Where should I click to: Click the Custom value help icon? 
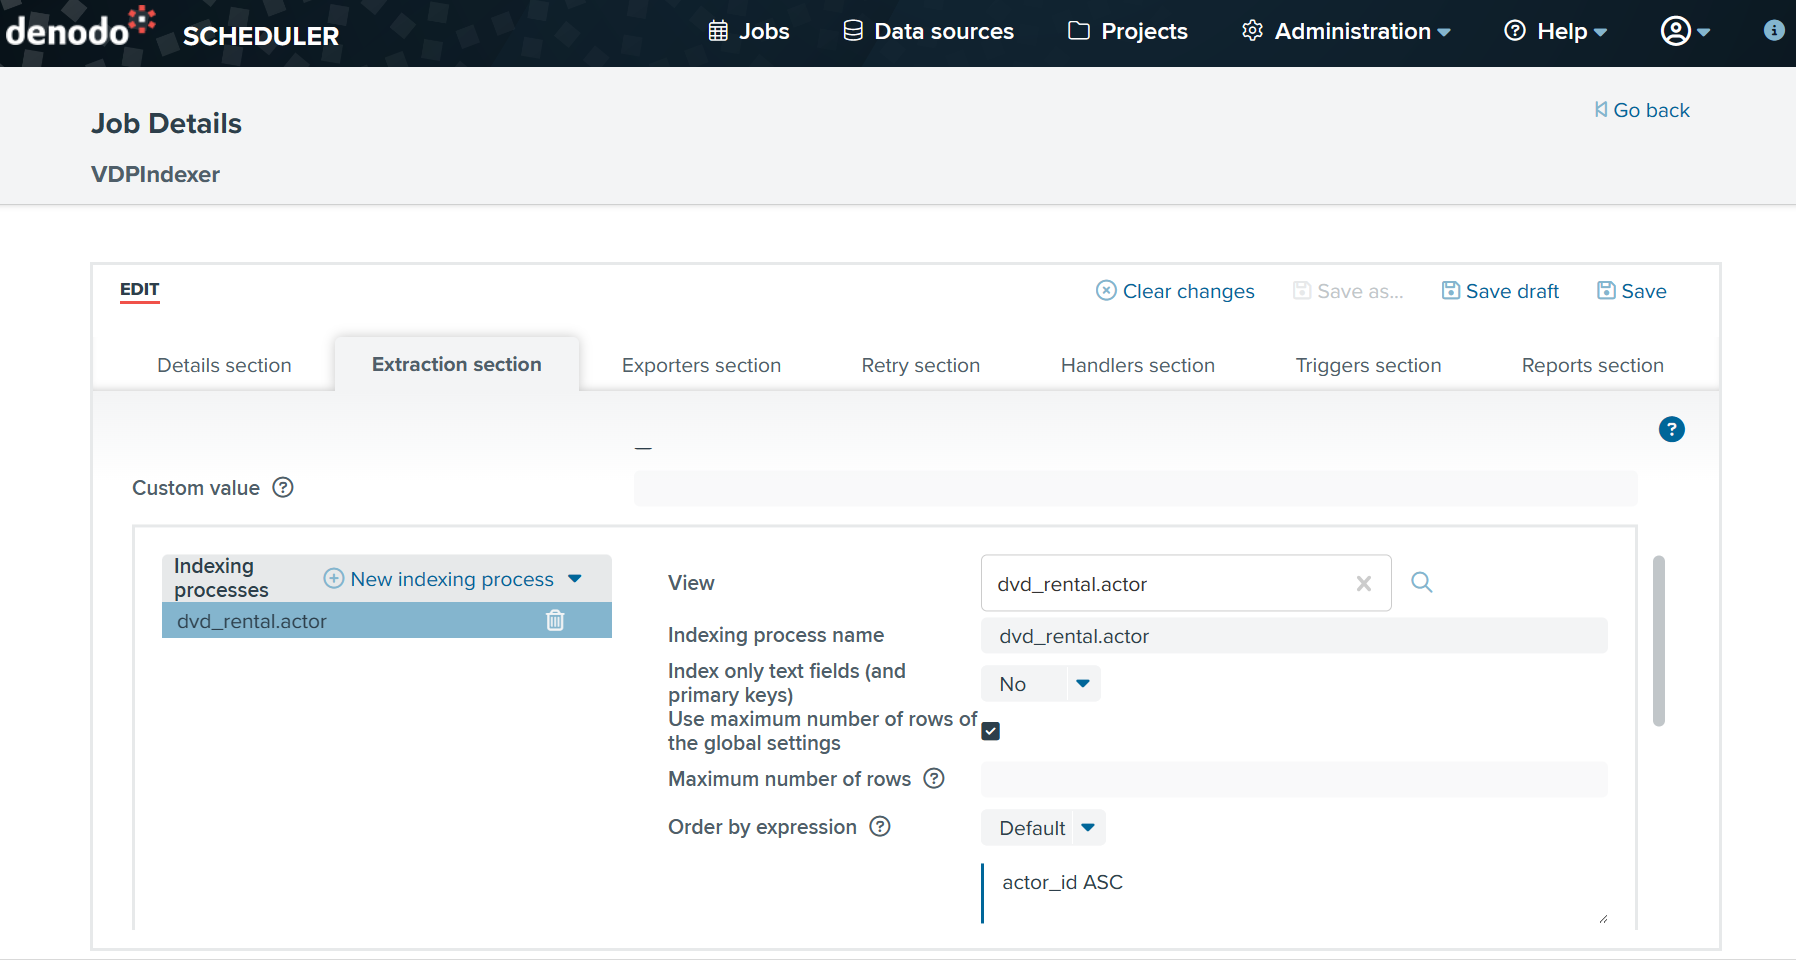(283, 488)
